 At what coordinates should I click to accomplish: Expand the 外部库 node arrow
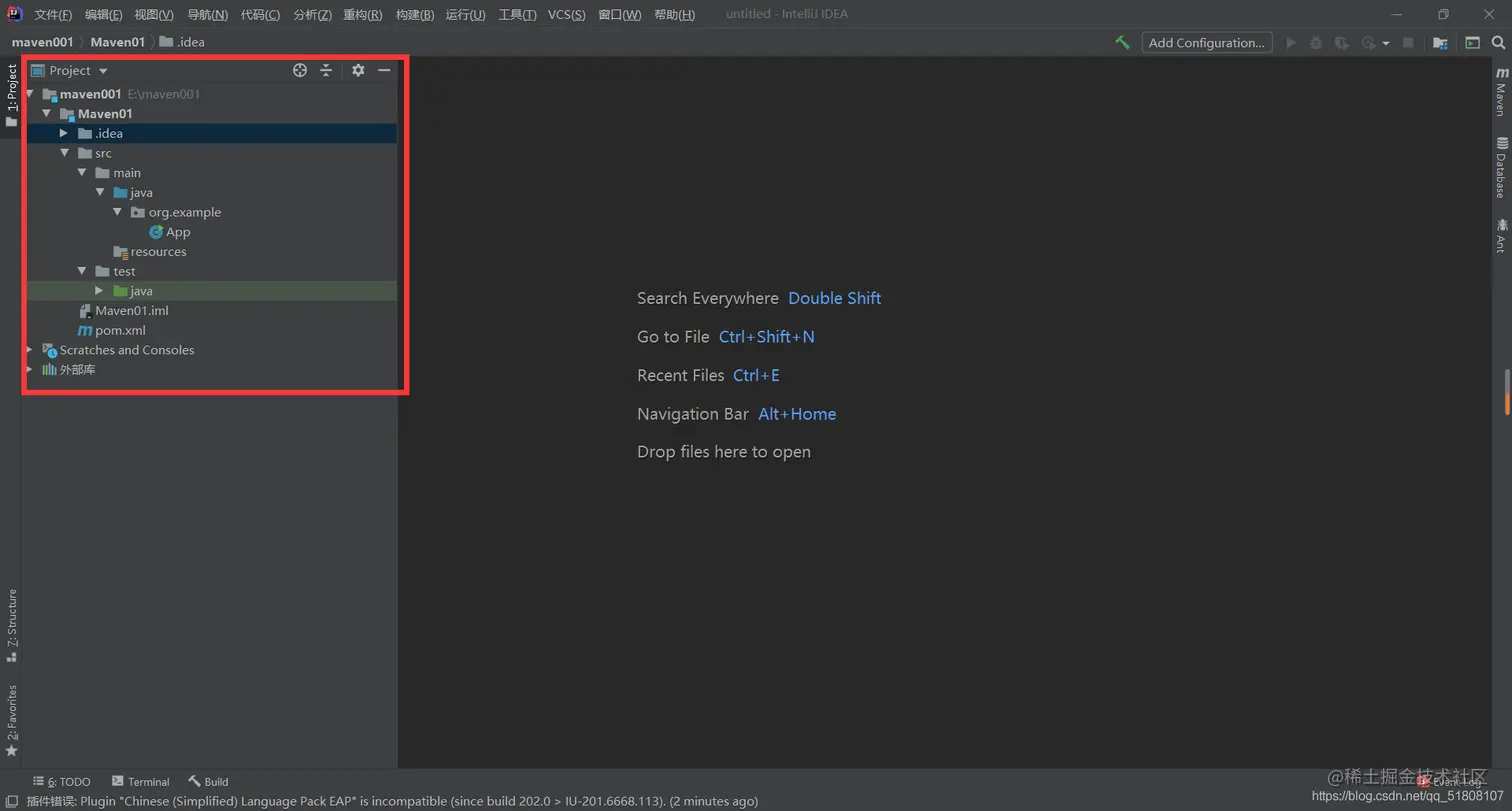tap(29, 370)
